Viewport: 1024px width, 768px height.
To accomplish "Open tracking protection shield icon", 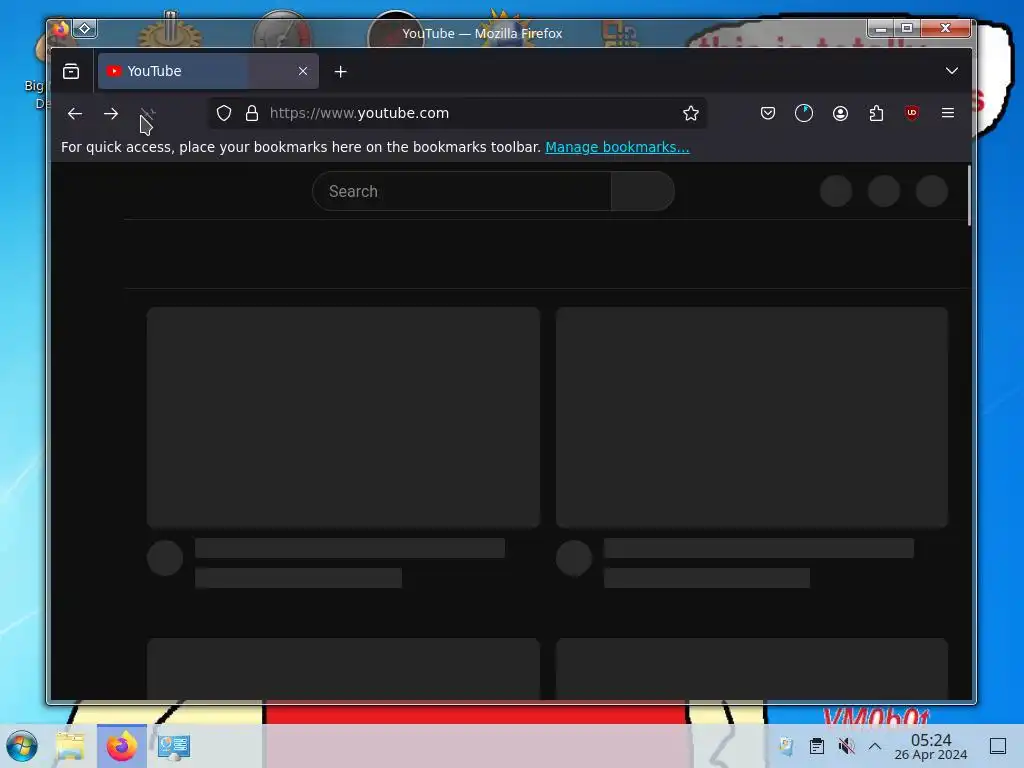I will [x=224, y=114].
